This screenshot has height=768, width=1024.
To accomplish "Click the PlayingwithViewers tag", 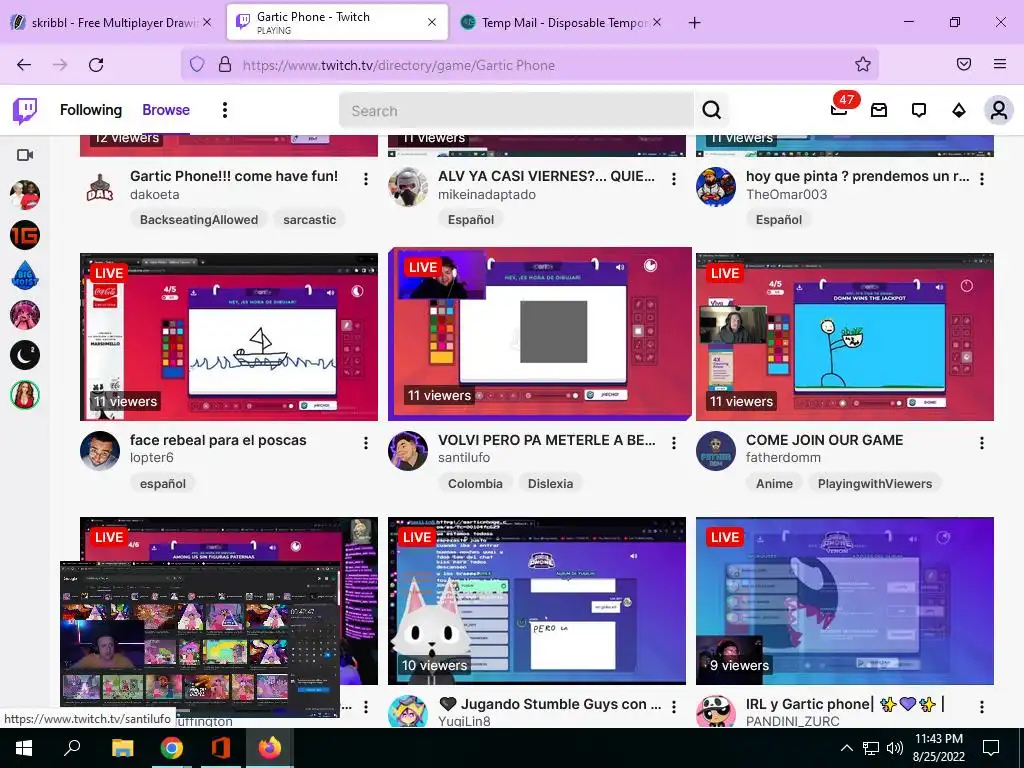I will tap(875, 483).
